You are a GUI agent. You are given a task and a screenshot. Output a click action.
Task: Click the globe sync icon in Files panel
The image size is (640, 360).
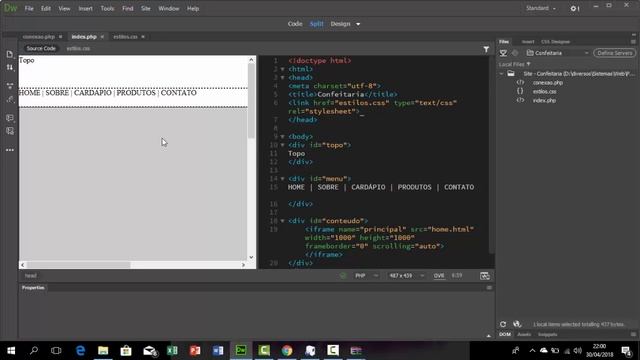click(x=517, y=324)
